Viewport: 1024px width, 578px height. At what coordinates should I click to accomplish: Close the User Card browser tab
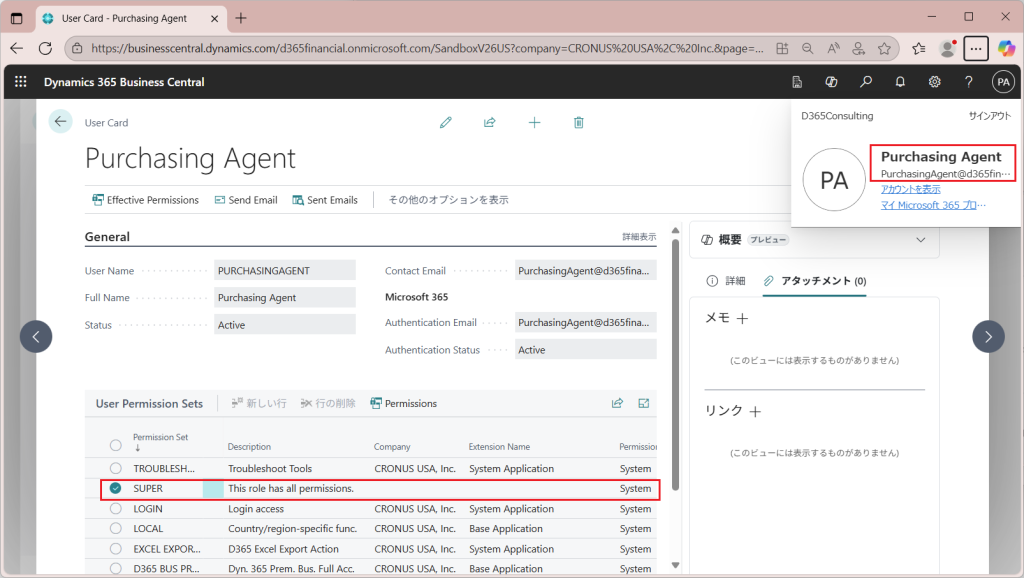click(x=214, y=18)
